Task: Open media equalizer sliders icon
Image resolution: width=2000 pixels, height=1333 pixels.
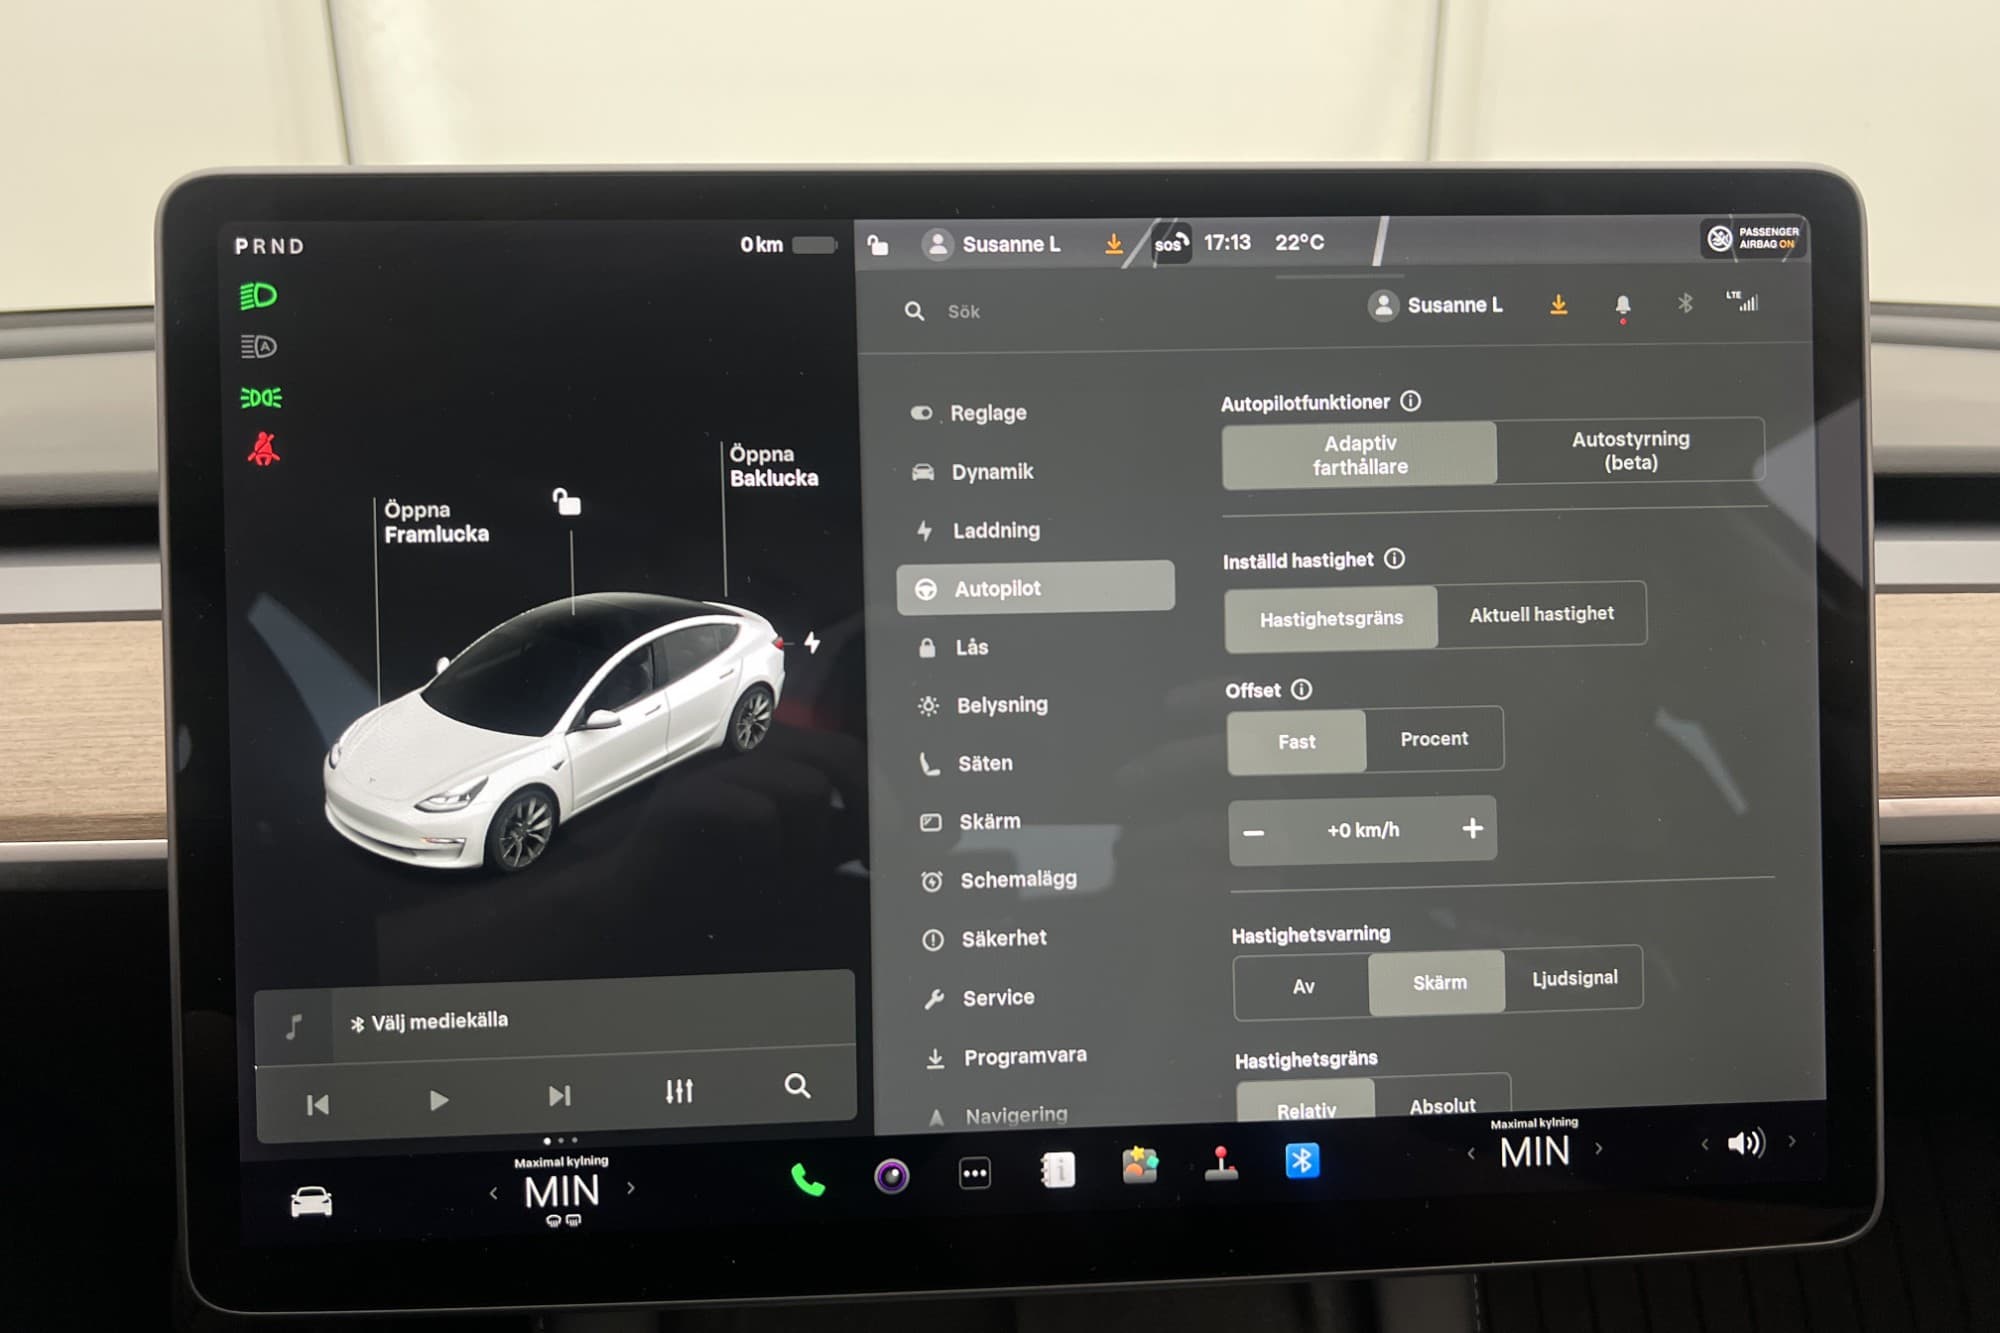Action: (679, 1090)
